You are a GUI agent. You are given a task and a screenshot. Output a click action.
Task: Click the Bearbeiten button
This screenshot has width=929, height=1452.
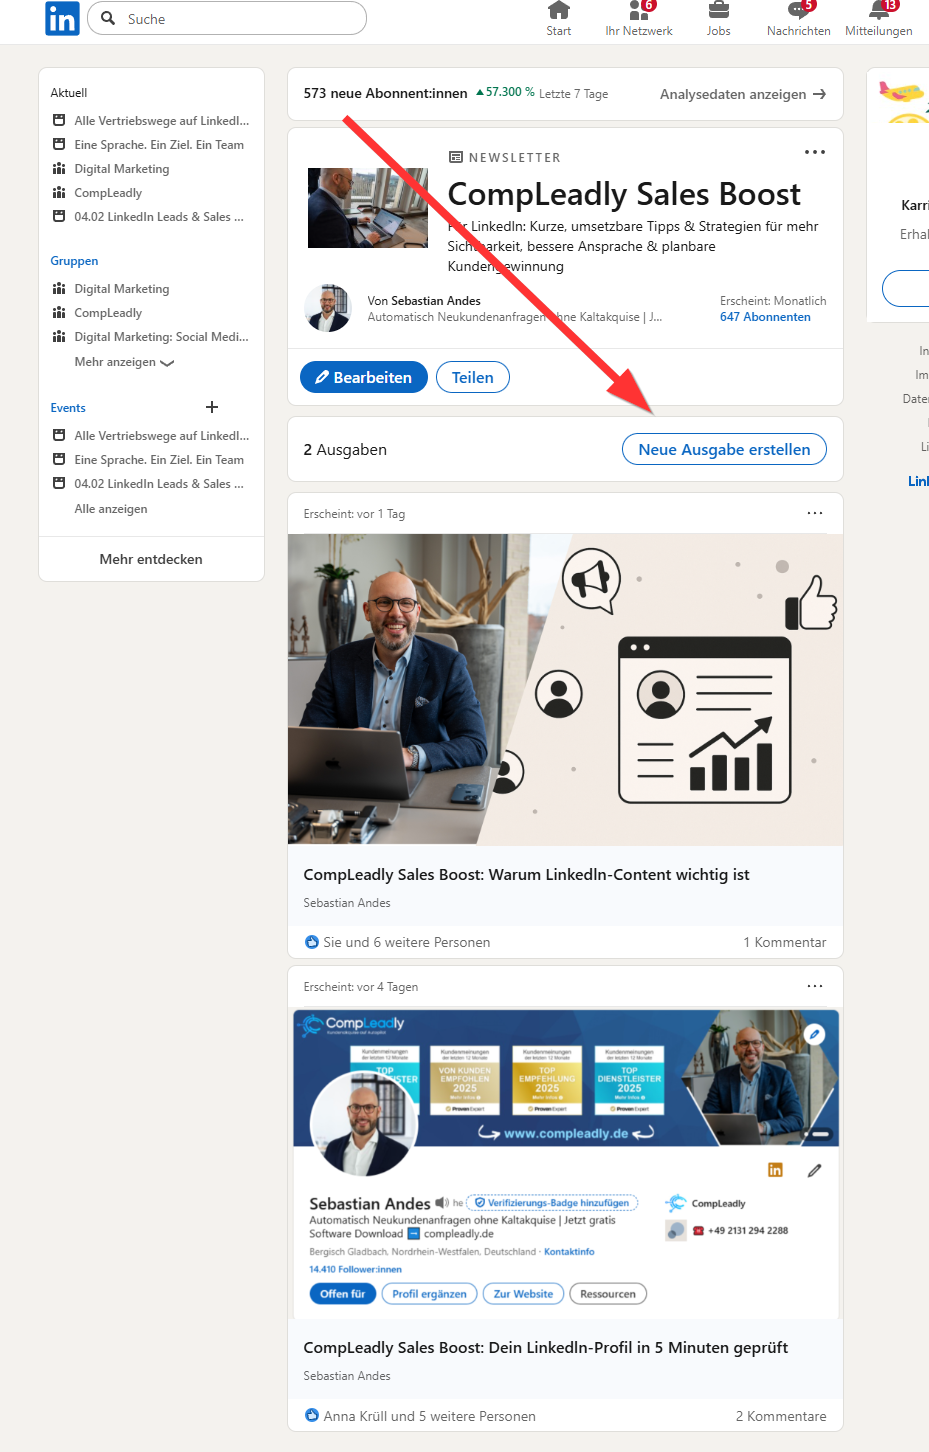pyautogui.click(x=364, y=377)
